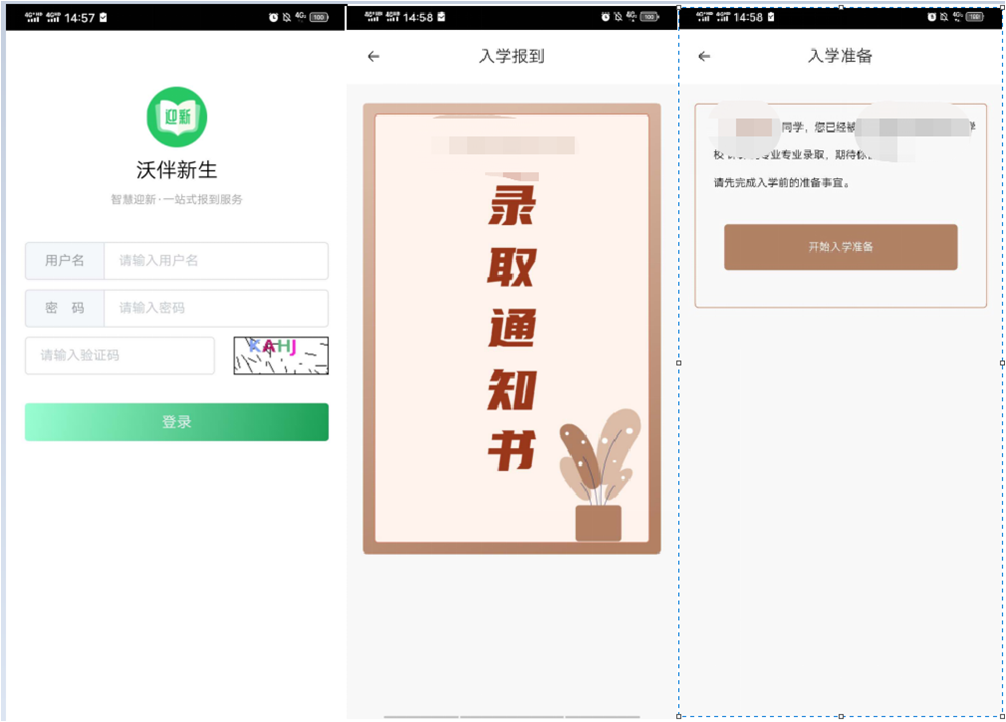Viewport: 1006px width, 722px height.
Task: Tap muted bell icon on 入学准备 status bar
Action: (x=946, y=17)
